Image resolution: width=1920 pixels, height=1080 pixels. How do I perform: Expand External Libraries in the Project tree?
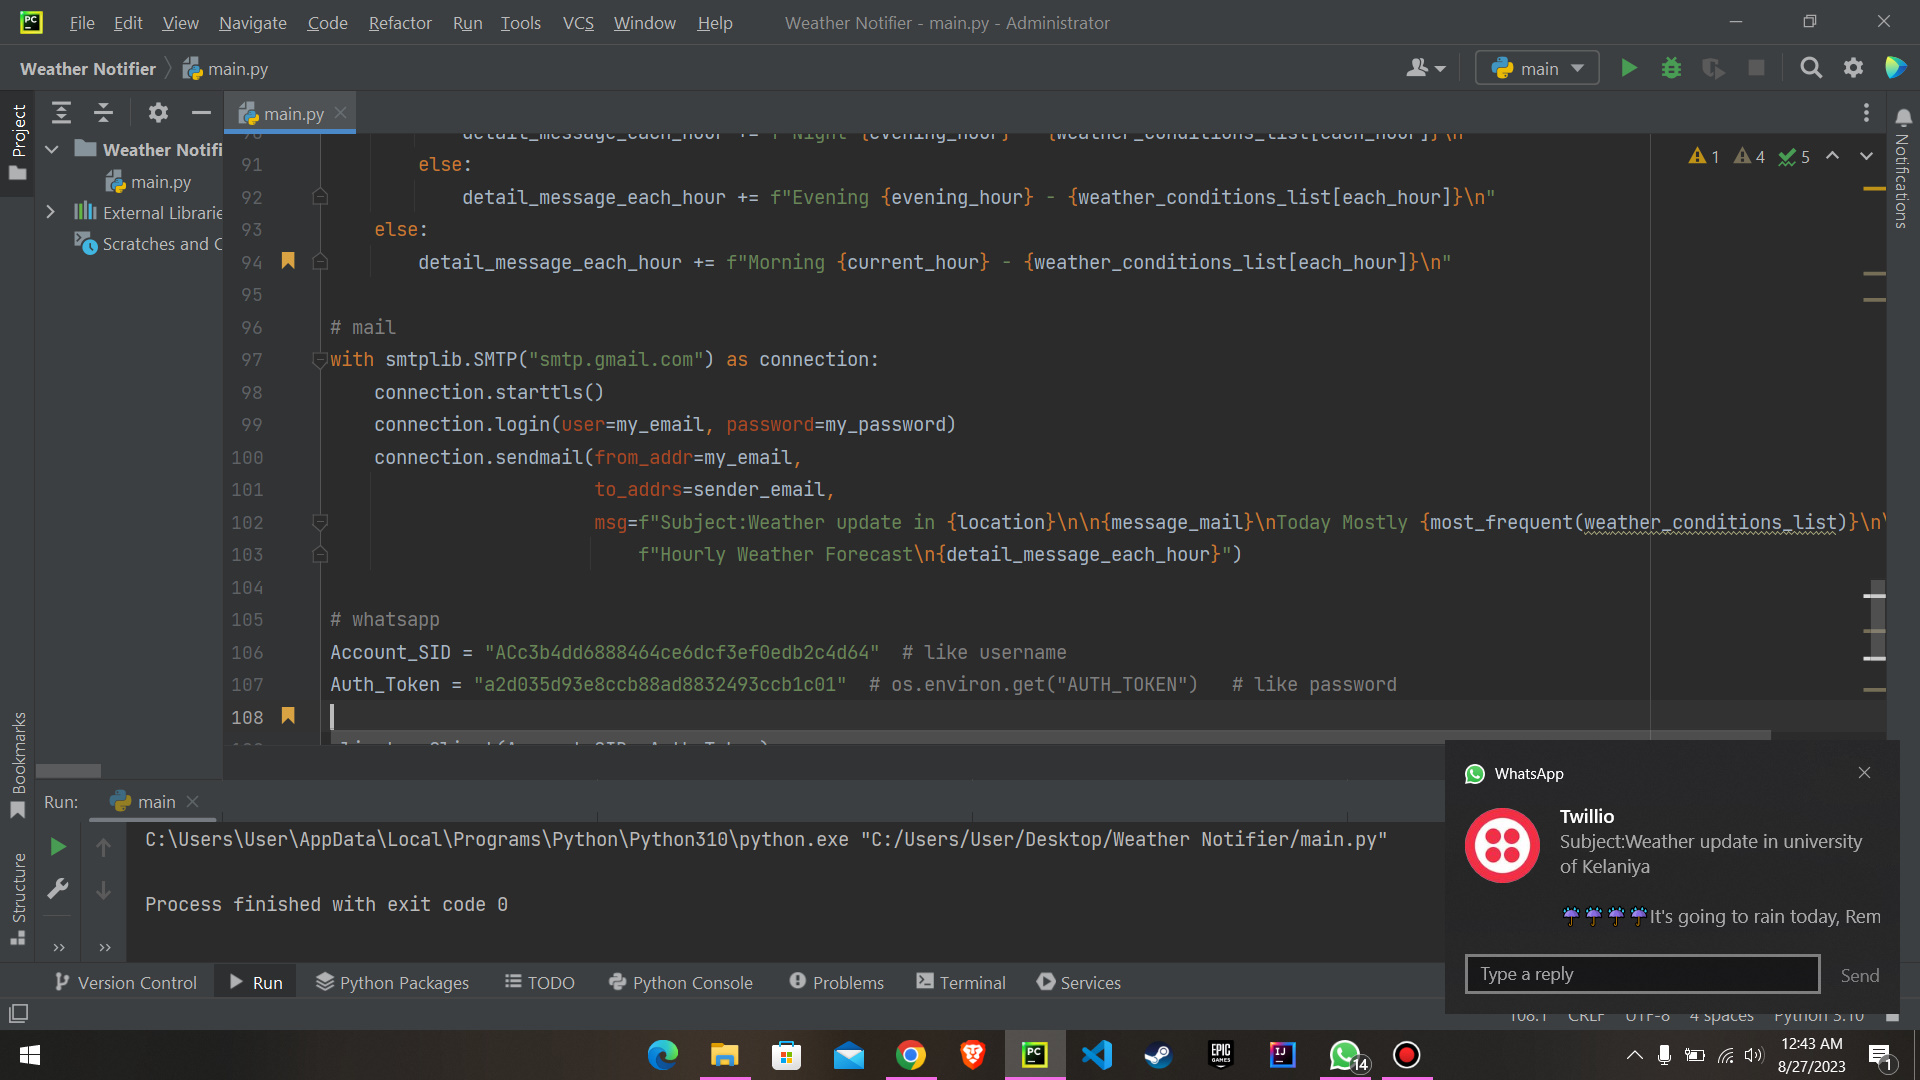coord(51,212)
